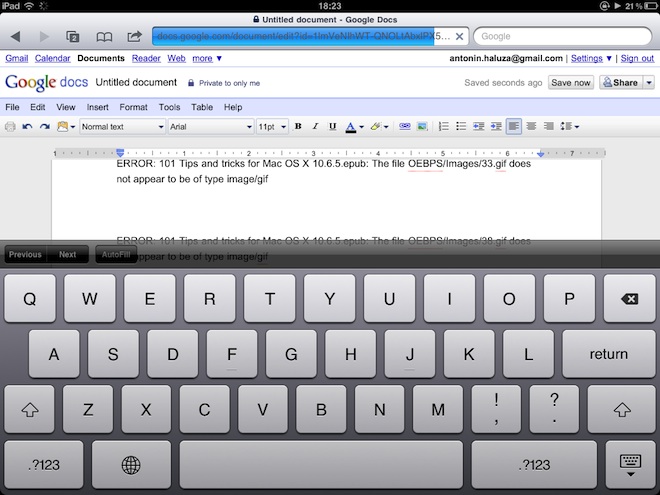The image size is (660, 495).
Task: Open the web clipboard dropdown icon
Action: pyautogui.click(x=66, y=126)
